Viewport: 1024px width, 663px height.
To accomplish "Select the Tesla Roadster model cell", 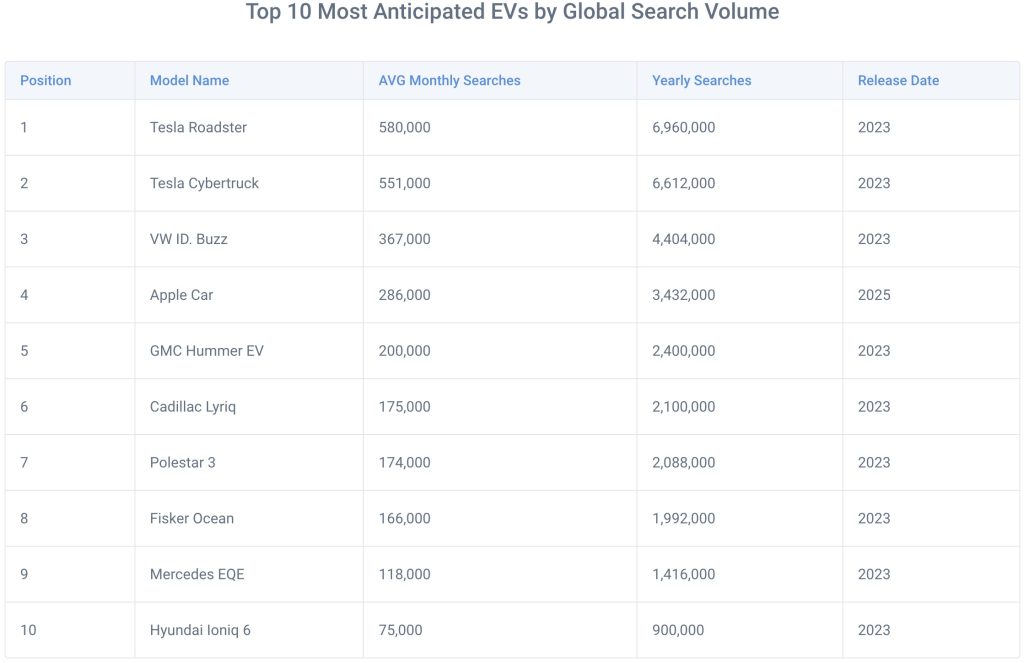I will tap(198, 127).
